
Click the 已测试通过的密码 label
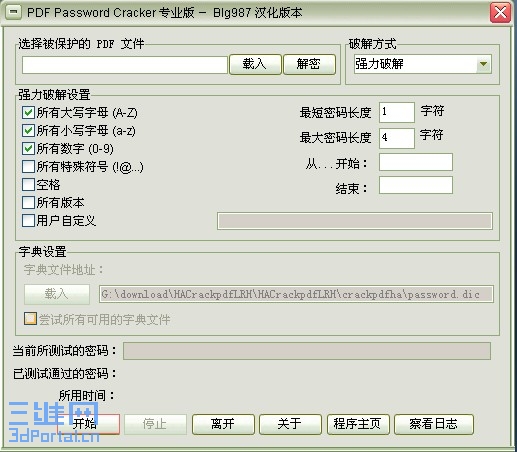64,373
